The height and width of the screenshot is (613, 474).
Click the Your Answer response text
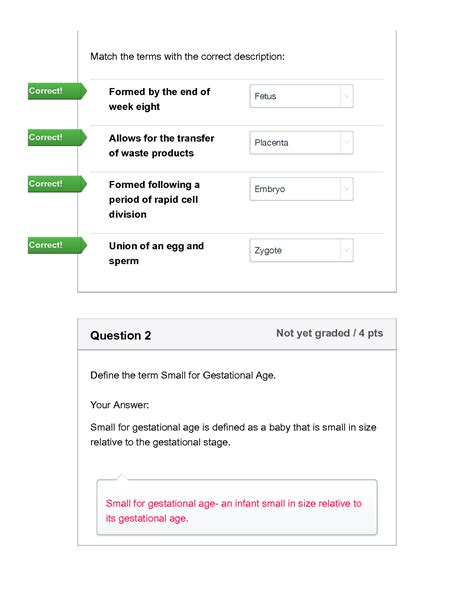pyautogui.click(x=233, y=435)
